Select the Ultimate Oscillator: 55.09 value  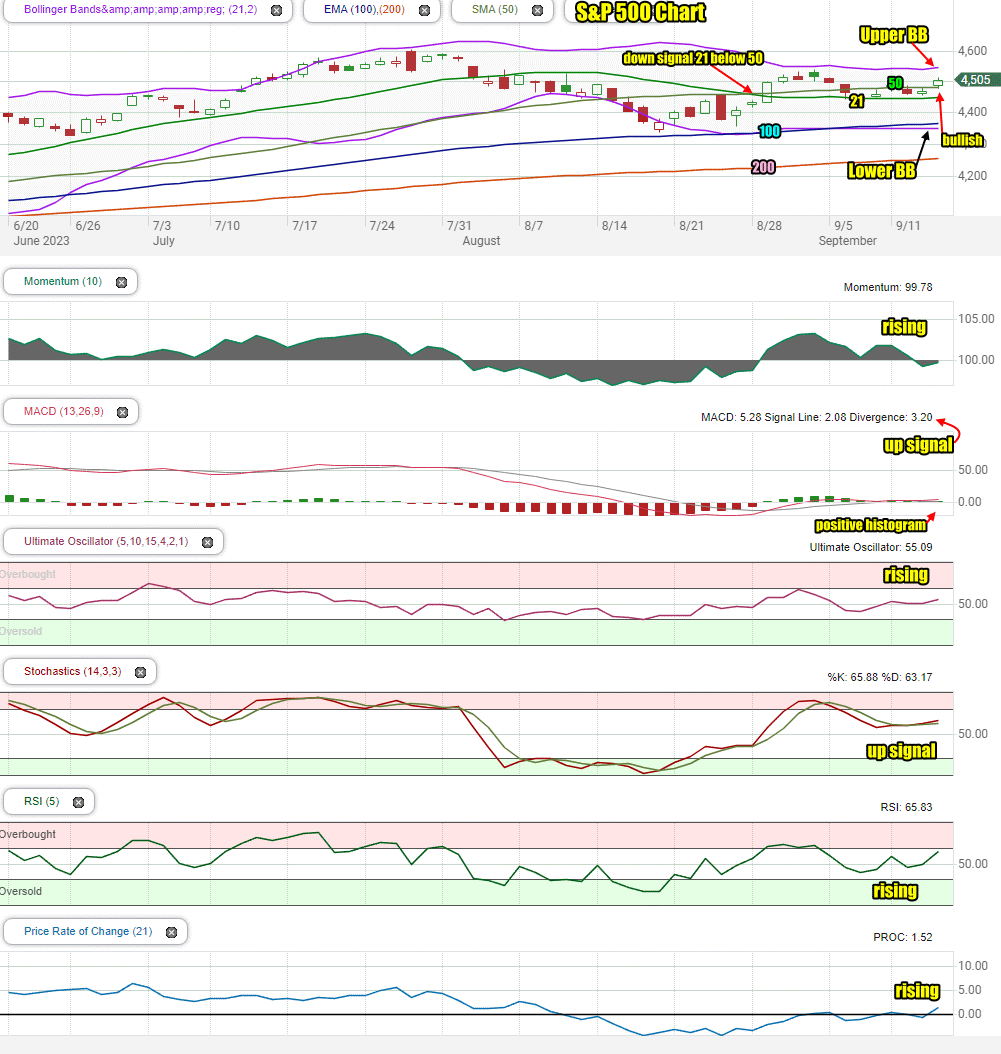(871, 547)
